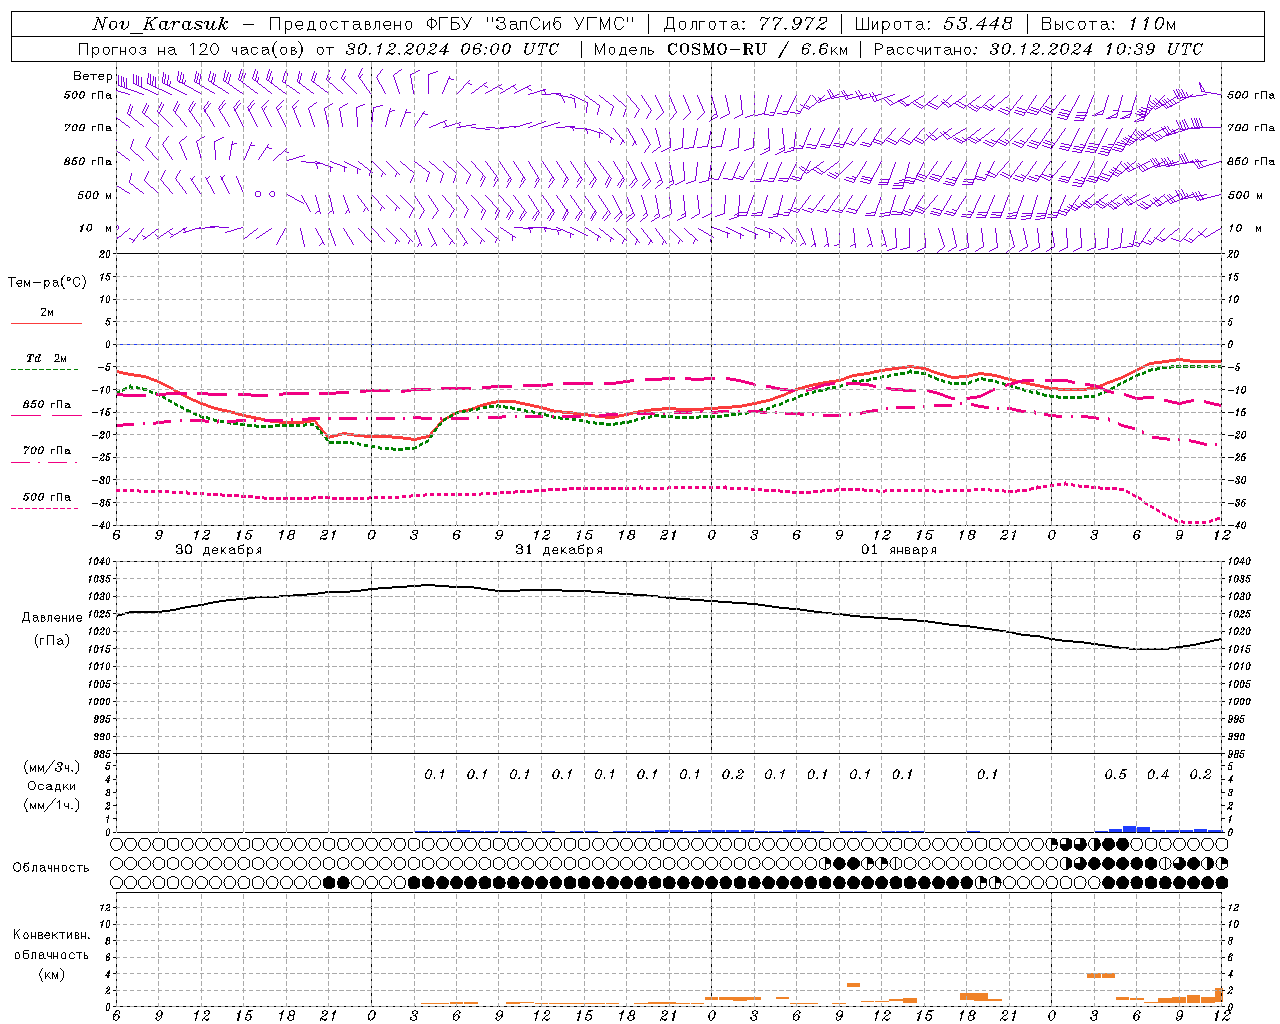Click the date label '01 января'
Image resolution: width=1280 pixels, height=1024 pixels.
(899, 550)
